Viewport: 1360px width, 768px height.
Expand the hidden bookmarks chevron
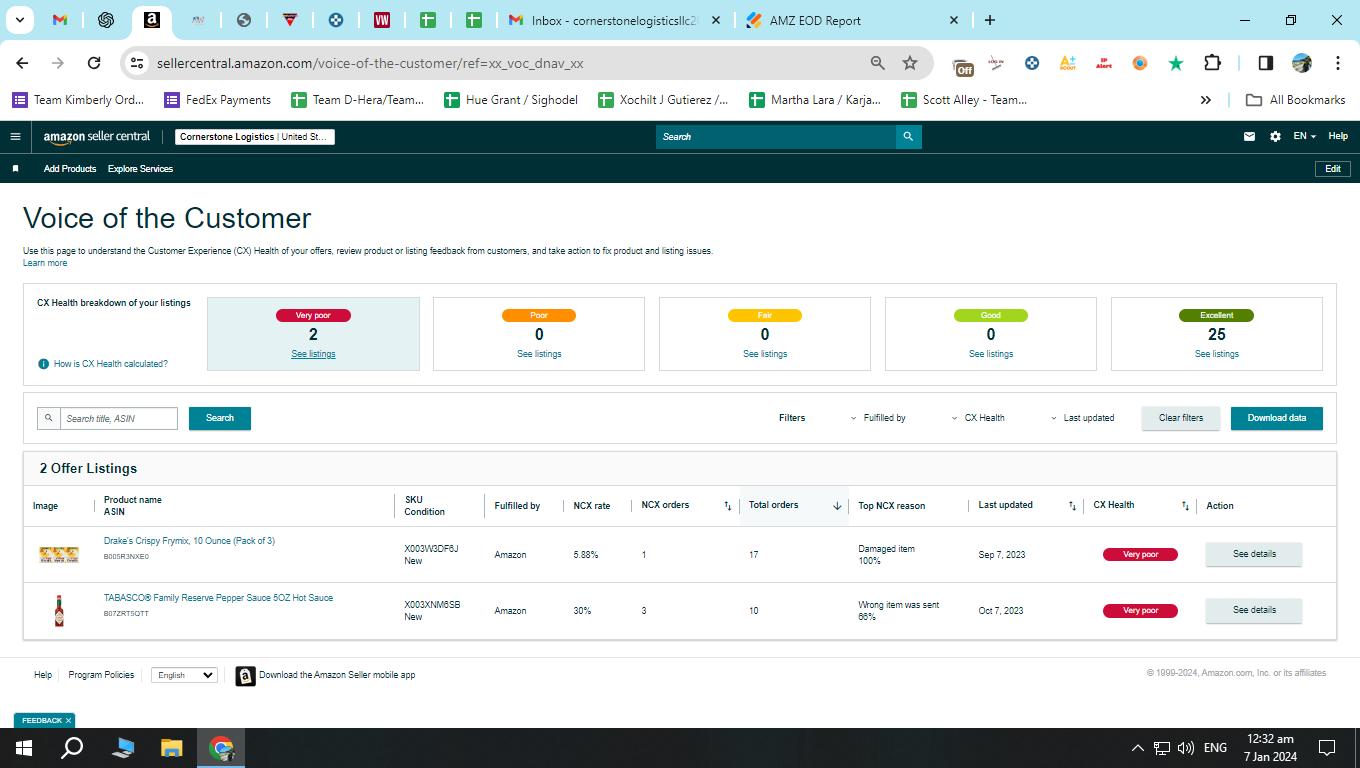1206,100
